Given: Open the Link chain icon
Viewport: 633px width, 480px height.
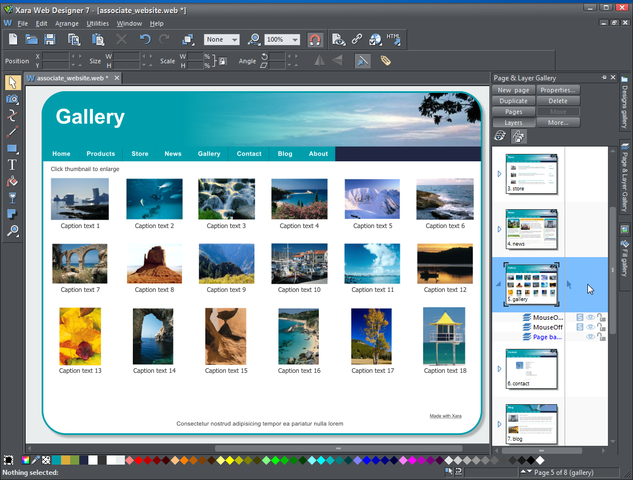Looking at the screenshot, I should click(357, 39).
